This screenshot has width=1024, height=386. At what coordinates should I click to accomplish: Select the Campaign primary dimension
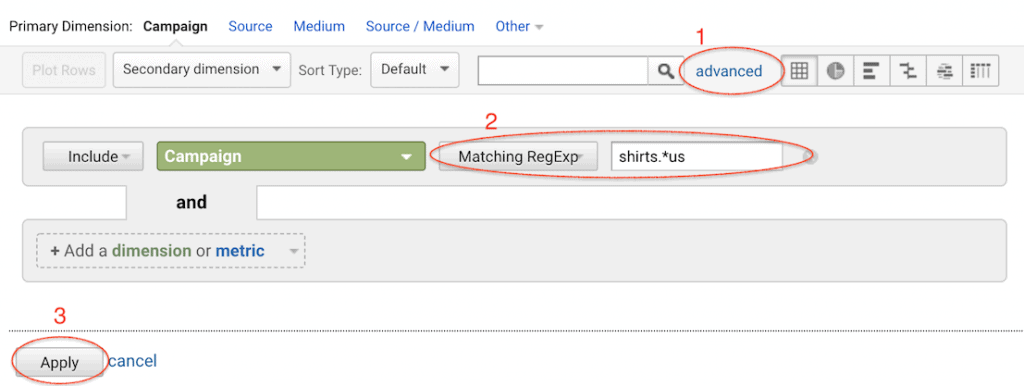pyautogui.click(x=175, y=27)
